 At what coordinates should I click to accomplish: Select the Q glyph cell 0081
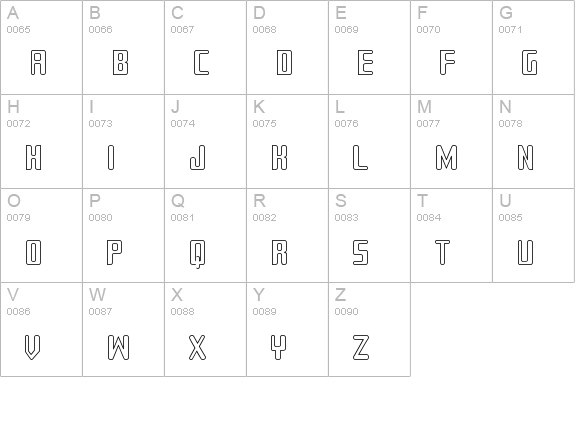[x=205, y=235]
